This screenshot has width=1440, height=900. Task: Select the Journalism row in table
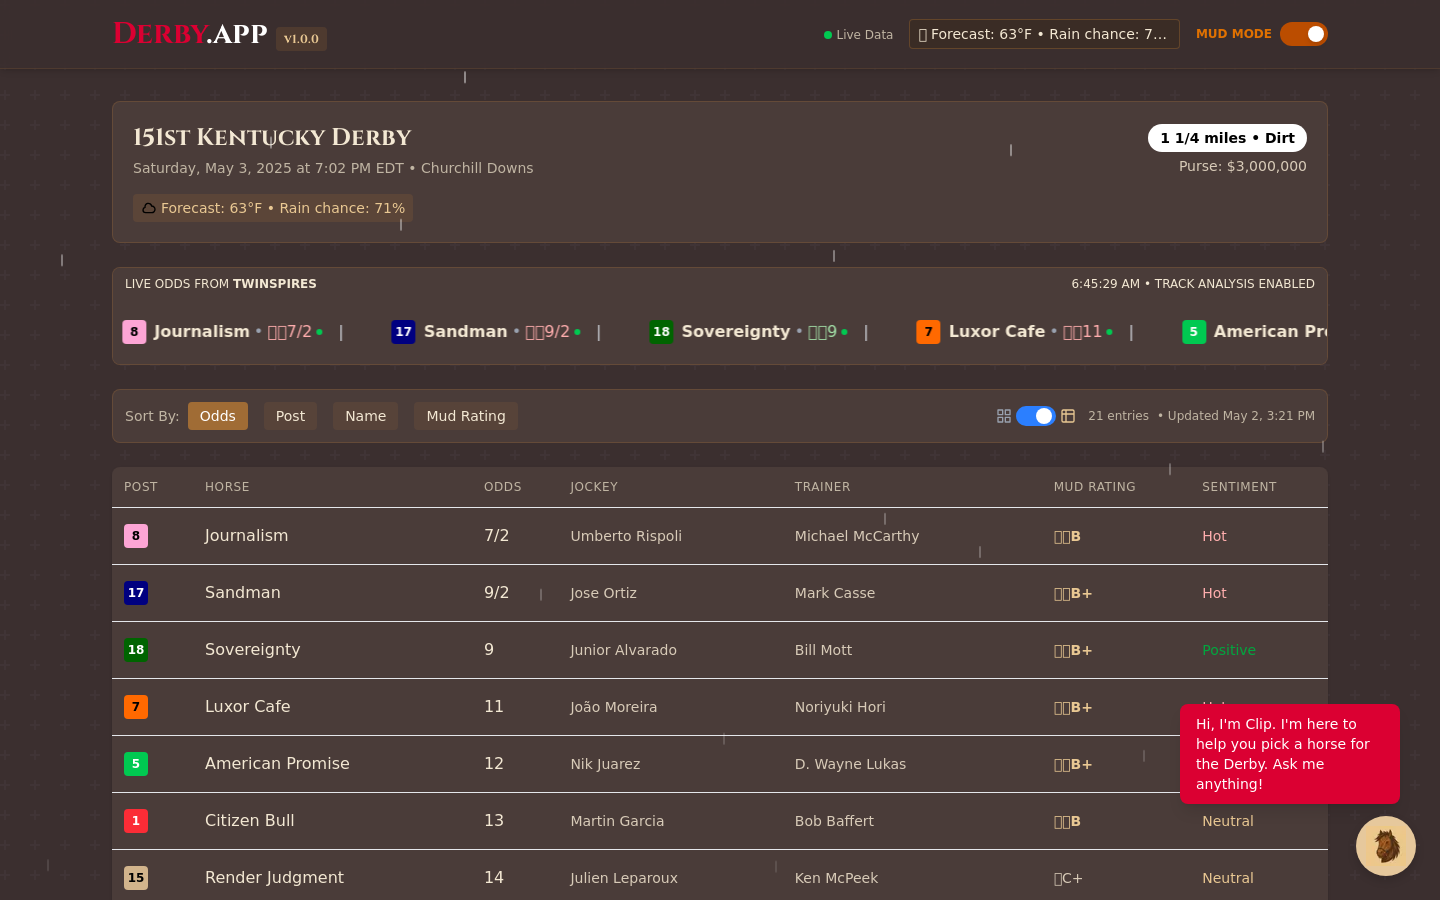coord(720,536)
